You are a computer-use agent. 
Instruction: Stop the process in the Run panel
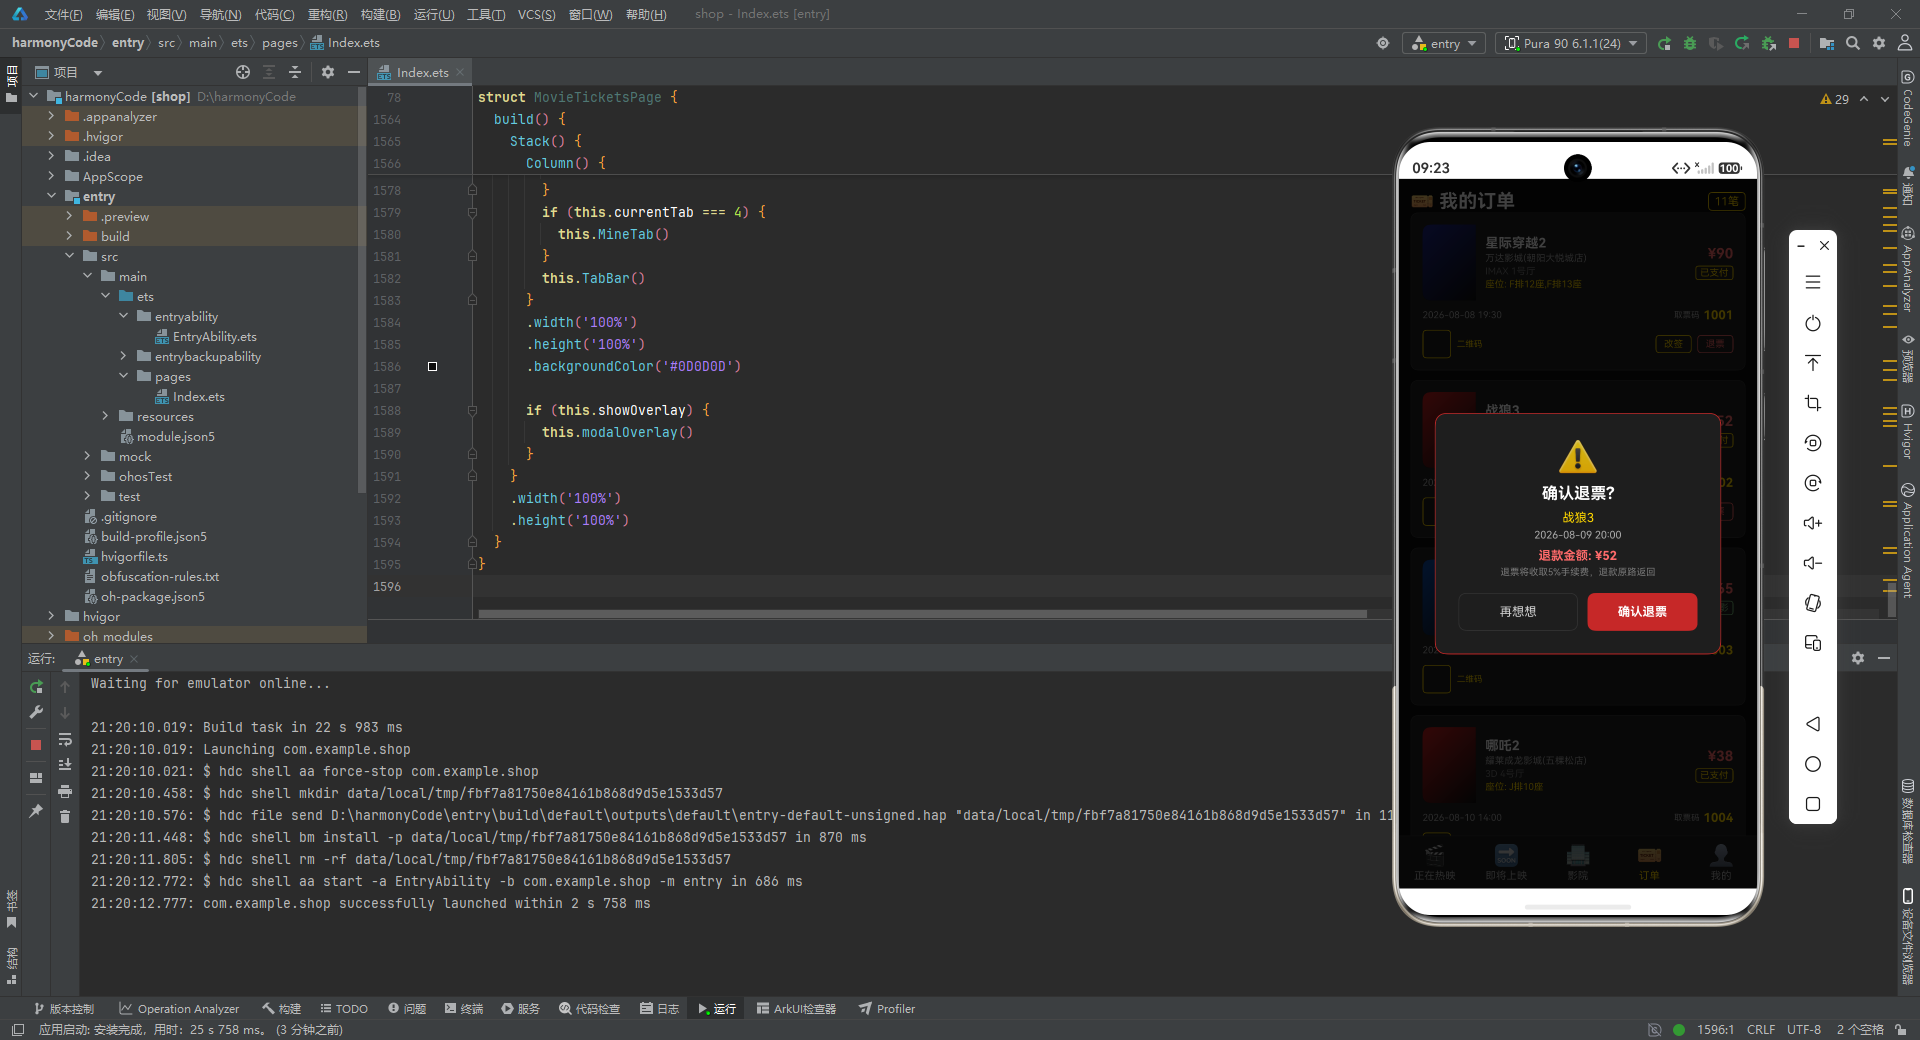click(x=36, y=745)
